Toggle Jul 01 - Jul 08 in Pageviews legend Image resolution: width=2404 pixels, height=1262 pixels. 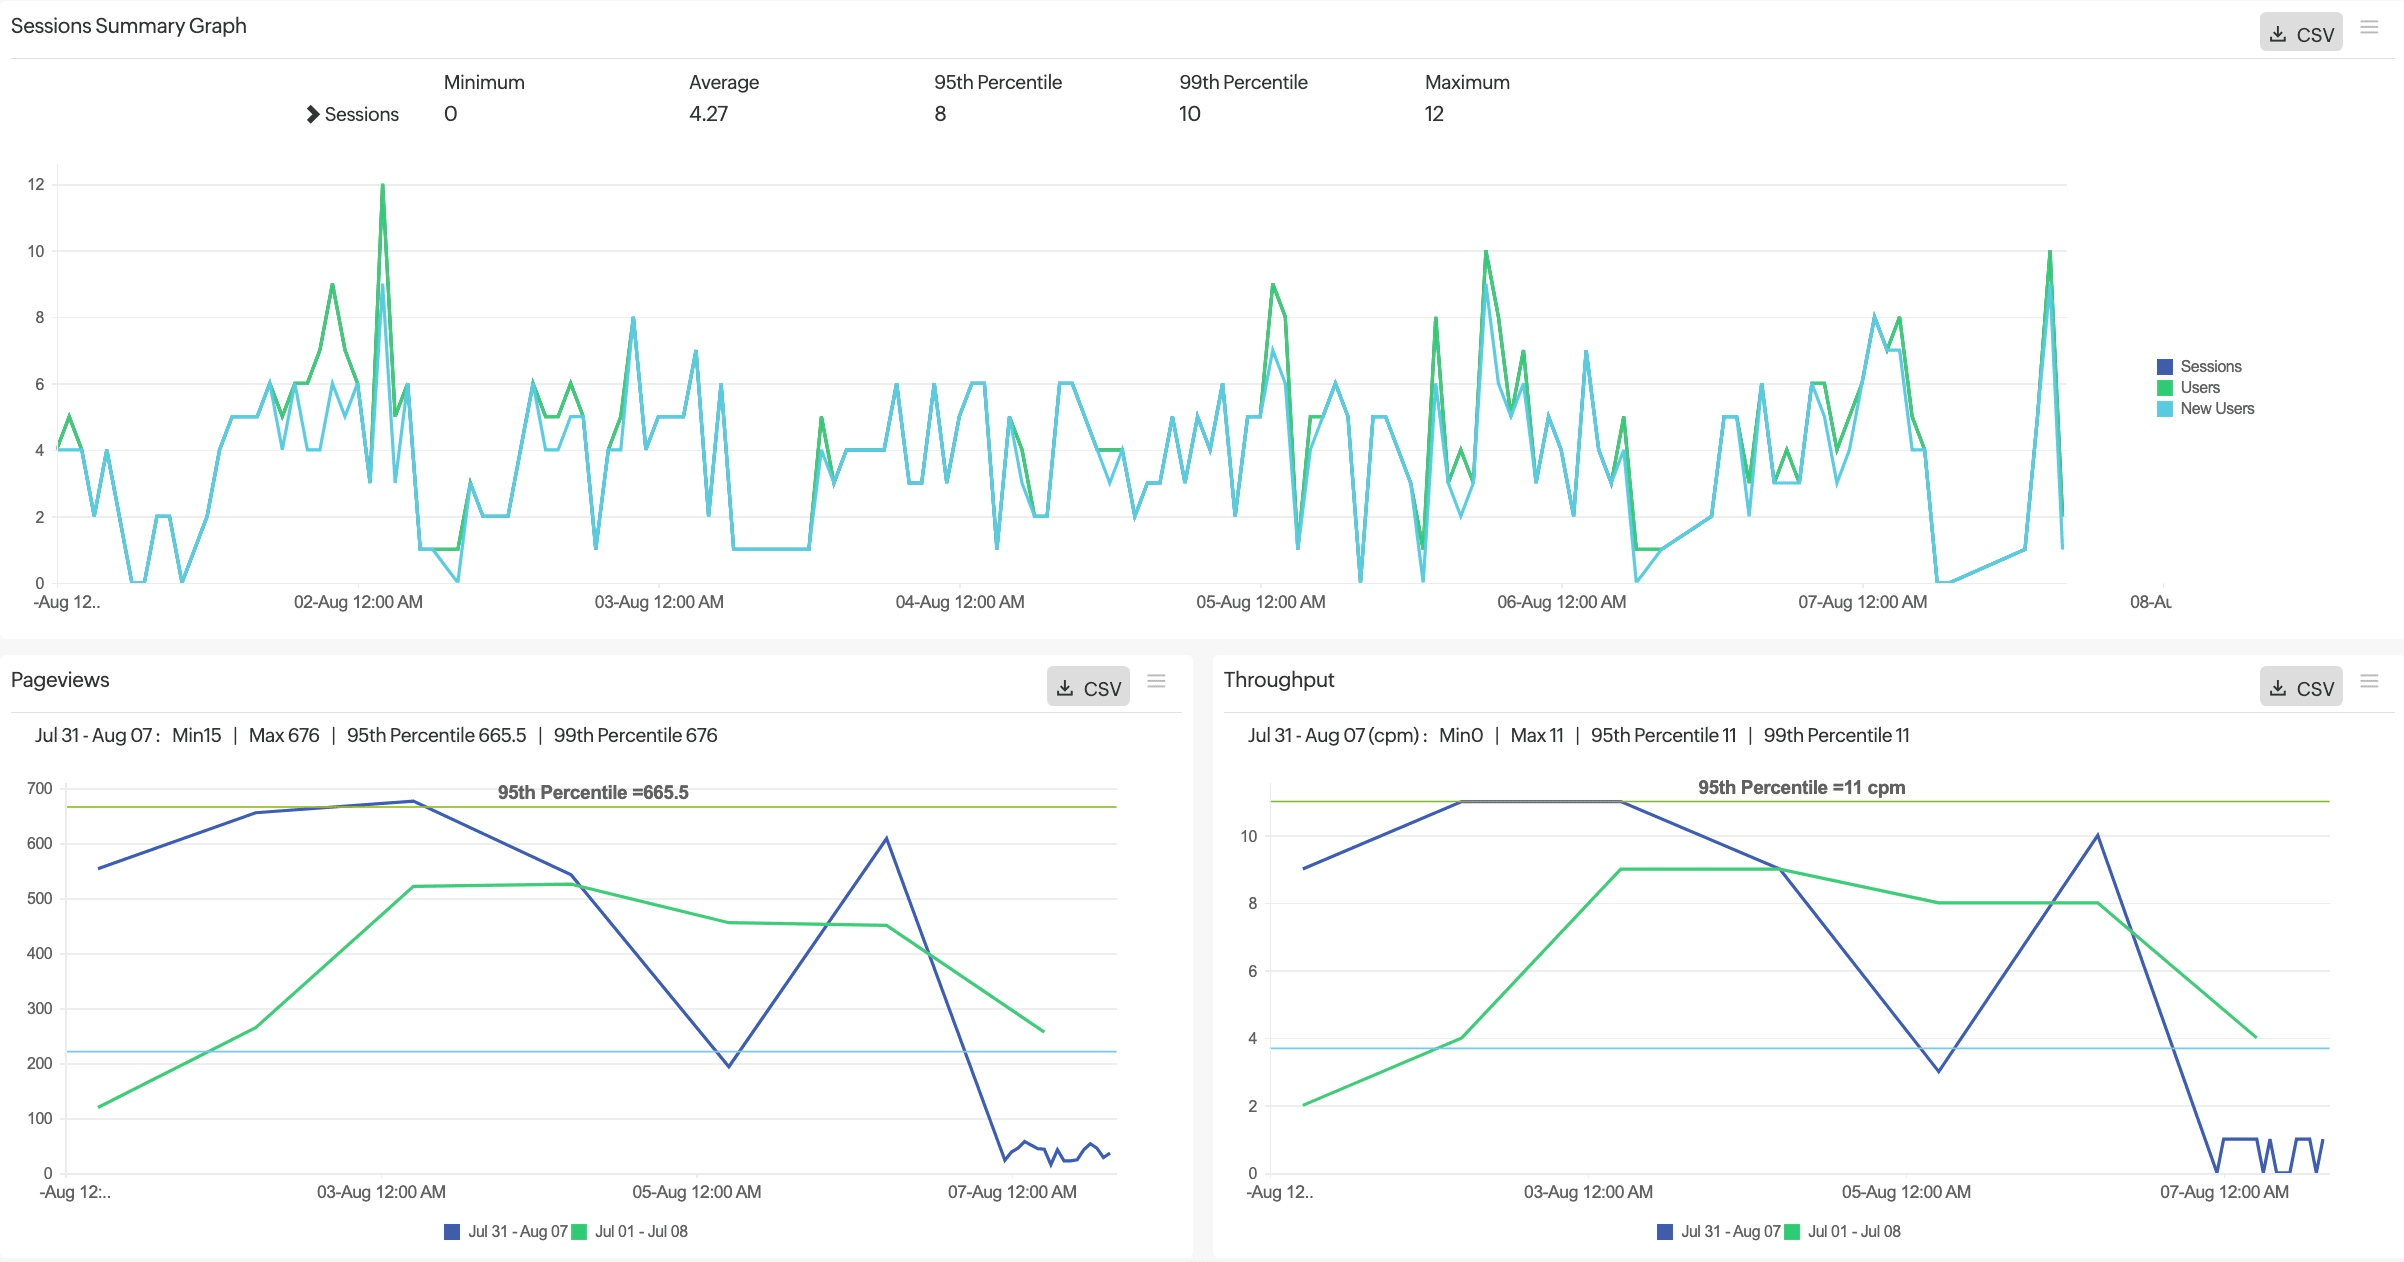pyautogui.click(x=641, y=1231)
